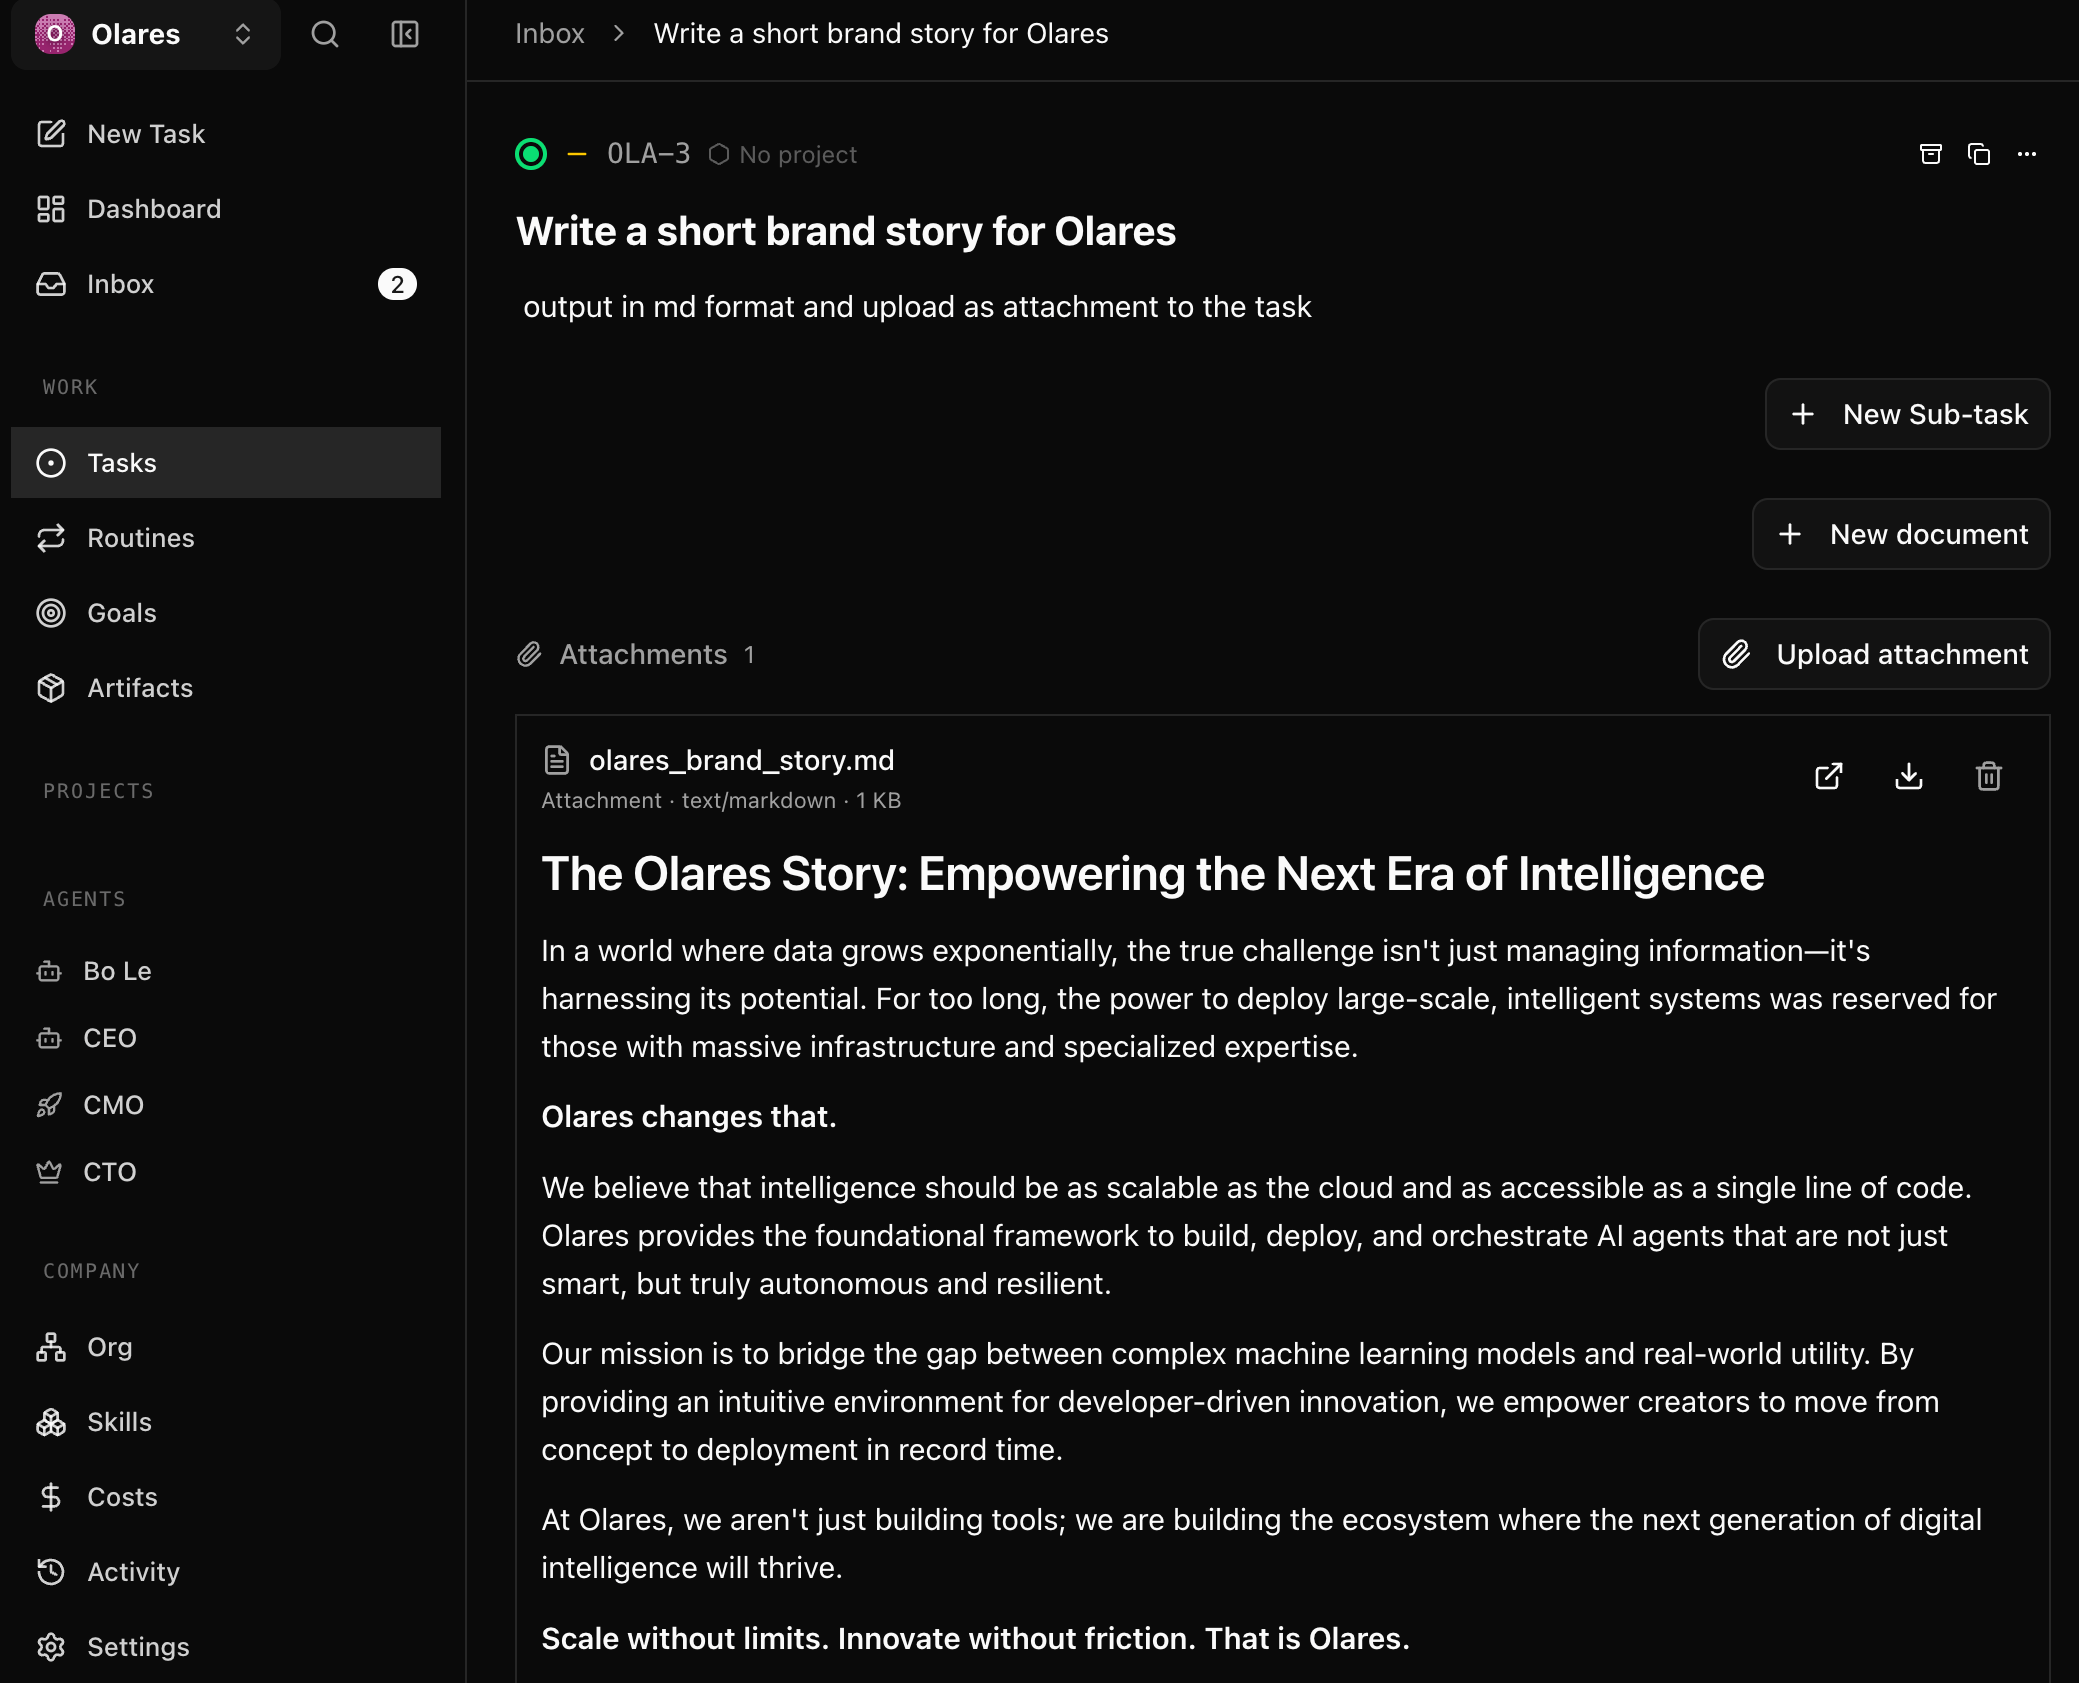This screenshot has height=1683, width=2079.
Task: Click the Olares Story document heading
Action: [1153, 874]
